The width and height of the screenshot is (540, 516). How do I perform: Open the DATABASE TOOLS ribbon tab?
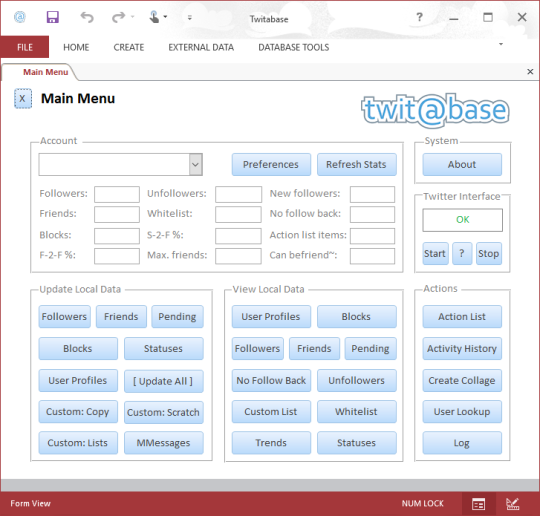point(294,47)
